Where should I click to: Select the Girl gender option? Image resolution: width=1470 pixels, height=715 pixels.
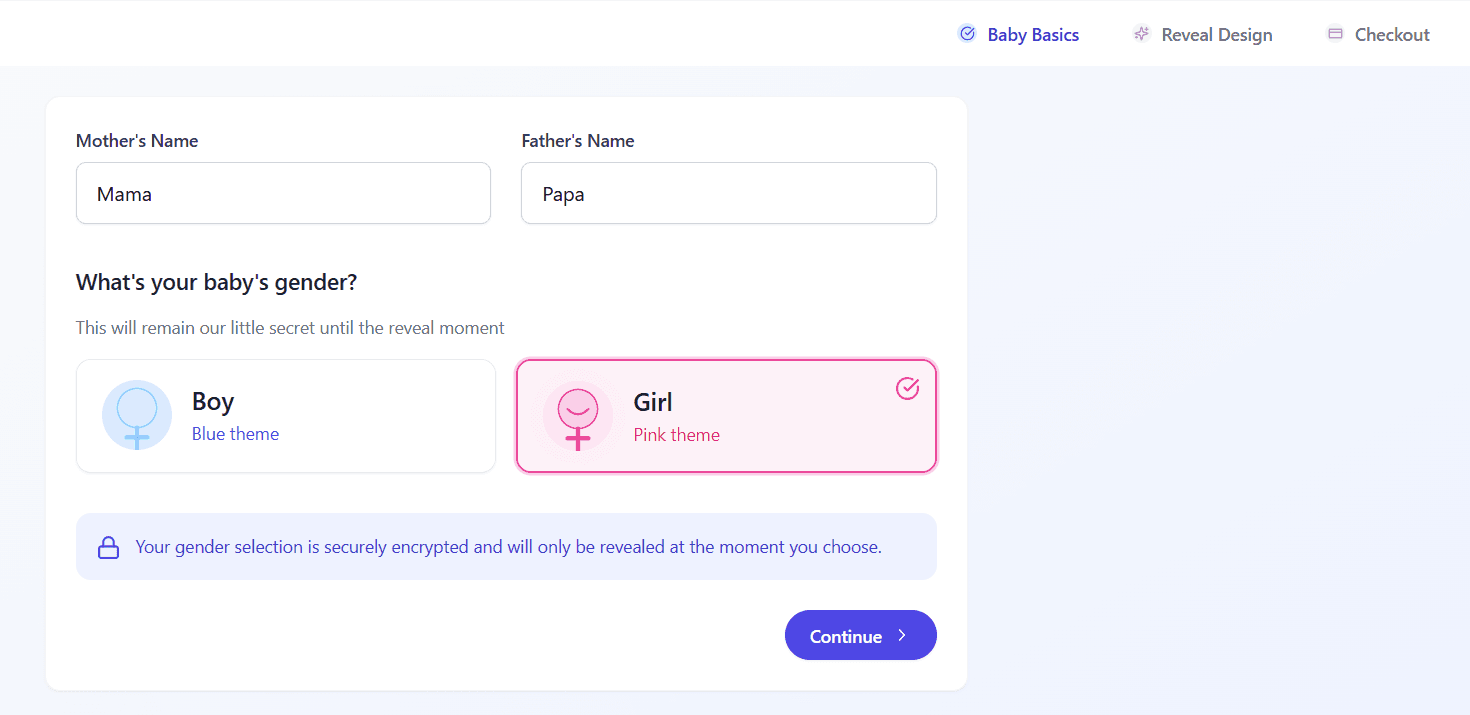726,416
